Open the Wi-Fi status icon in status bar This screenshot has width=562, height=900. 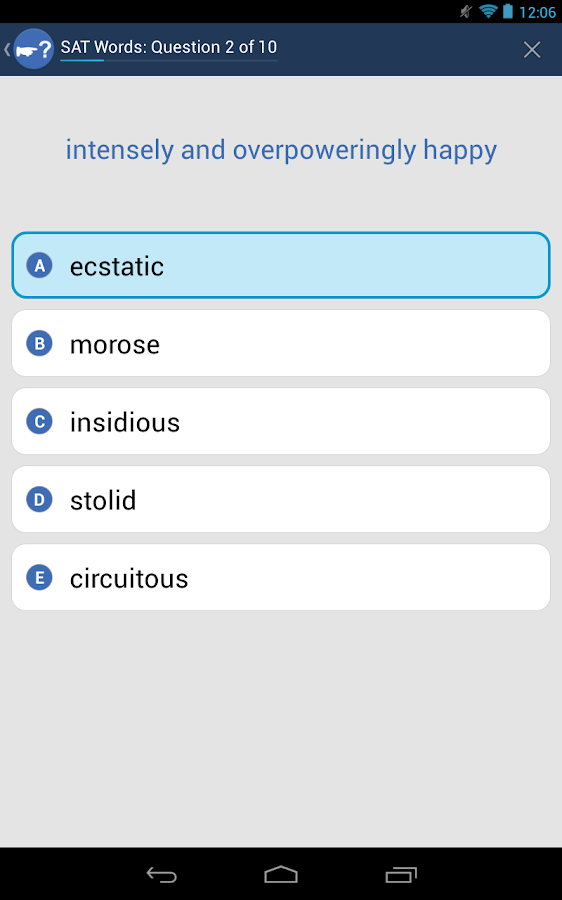pos(488,11)
